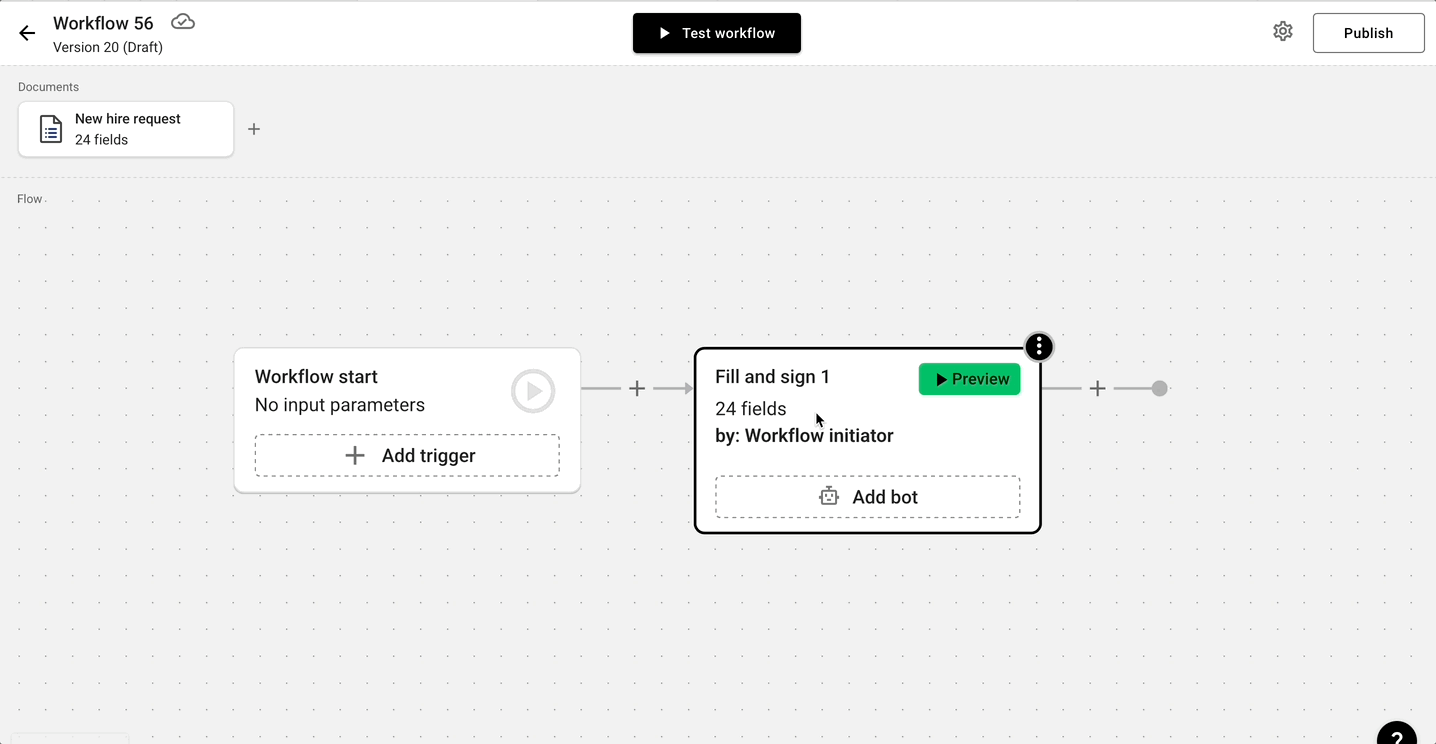Click the green Preview button
The height and width of the screenshot is (744, 1436).
tap(970, 379)
